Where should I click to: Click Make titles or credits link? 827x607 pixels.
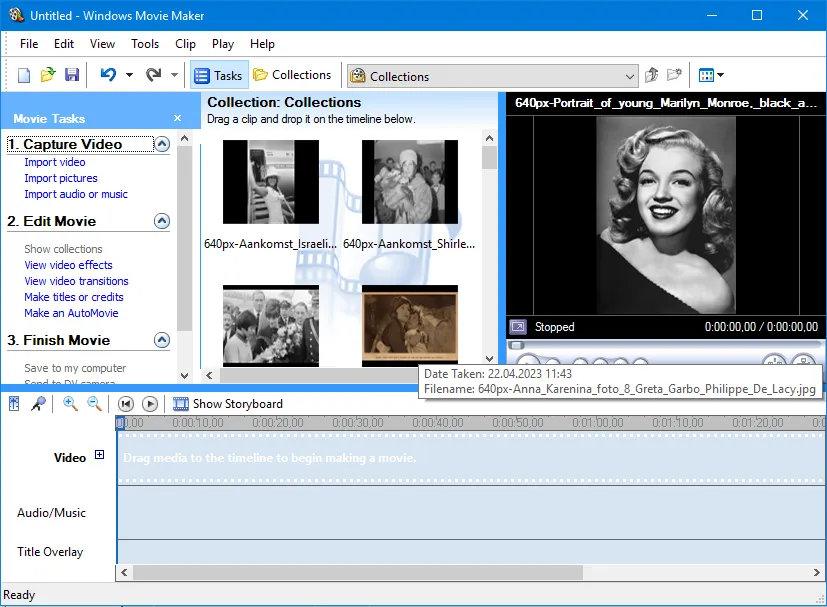pyautogui.click(x=74, y=297)
